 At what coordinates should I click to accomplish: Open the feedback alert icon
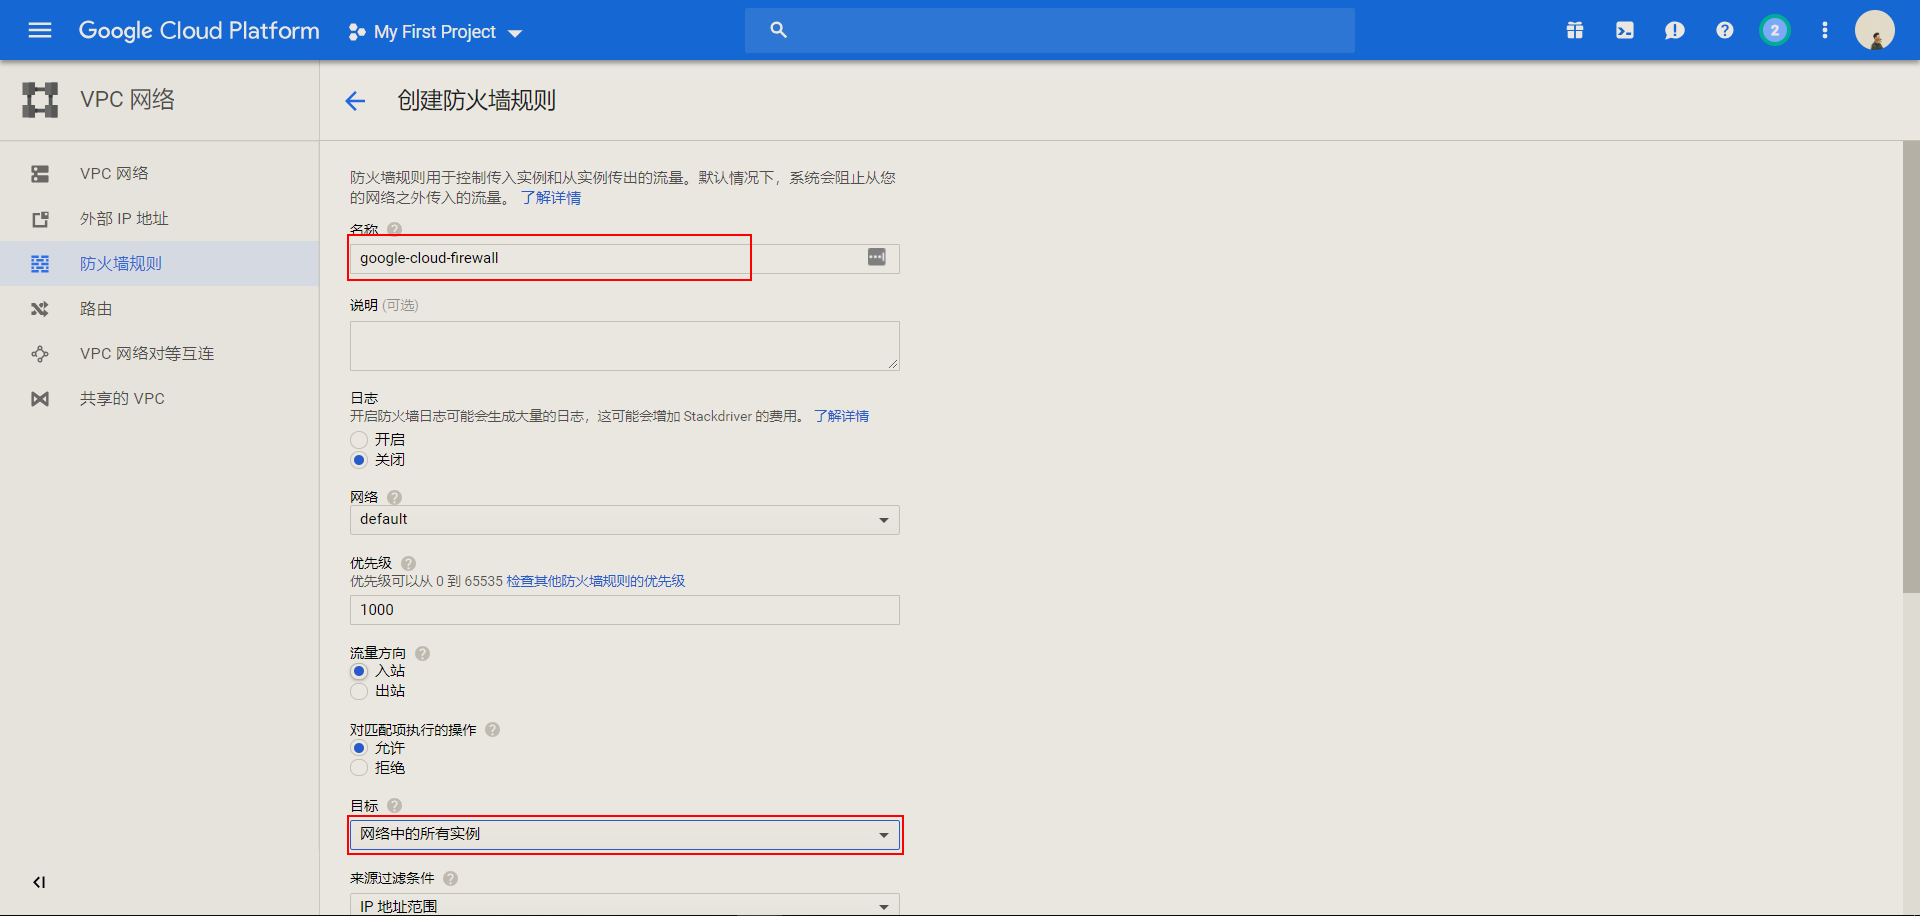[x=1675, y=30]
